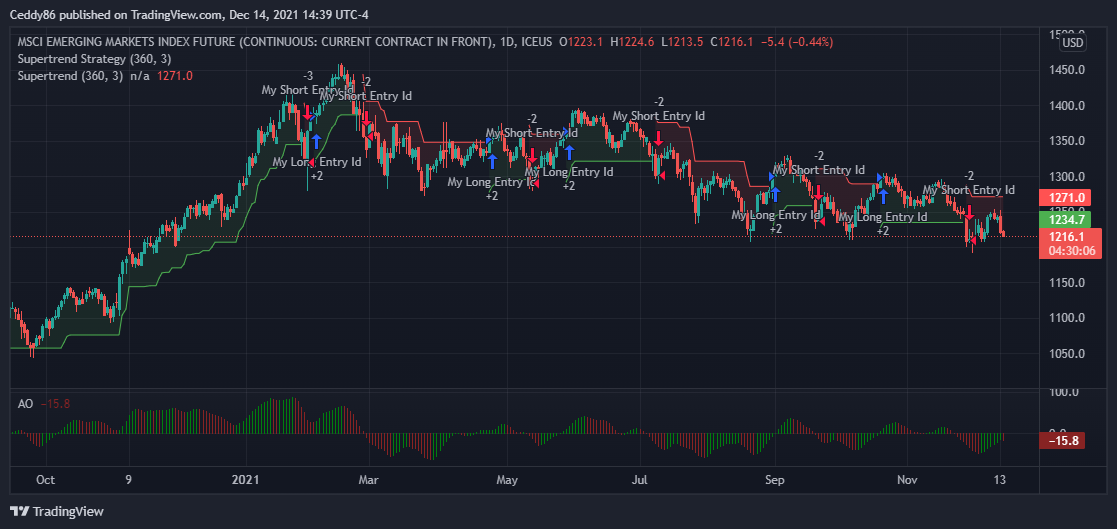Click the ICEUS exchange label
This screenshot has height=529, width=1117.
point(536,43)
